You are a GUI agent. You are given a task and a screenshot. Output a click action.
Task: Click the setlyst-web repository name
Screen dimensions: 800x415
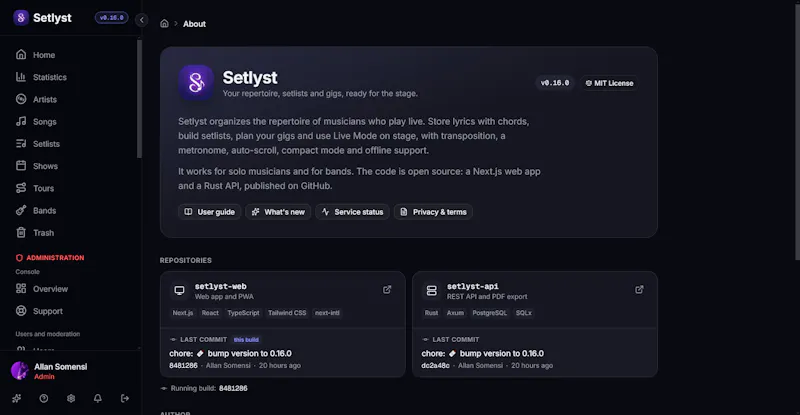click(x=220, y=286)
